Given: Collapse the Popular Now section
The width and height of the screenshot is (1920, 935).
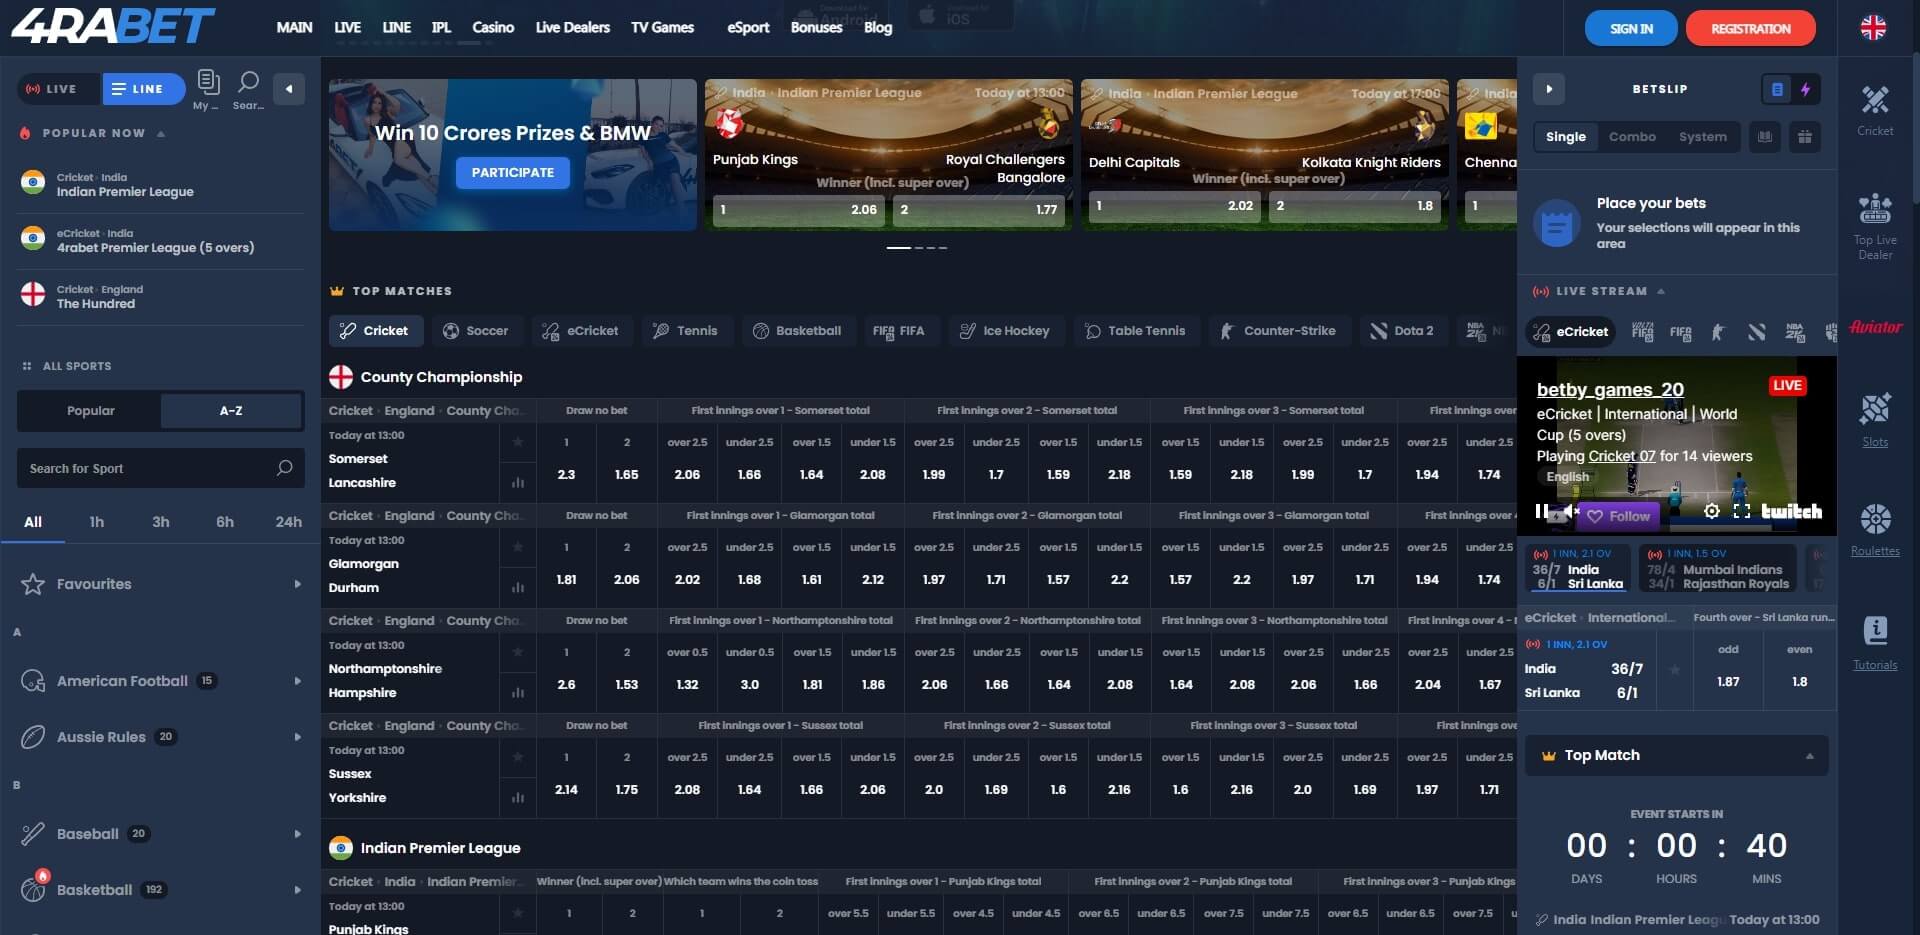Looking at the screenshot, I should tap(161, 133).
